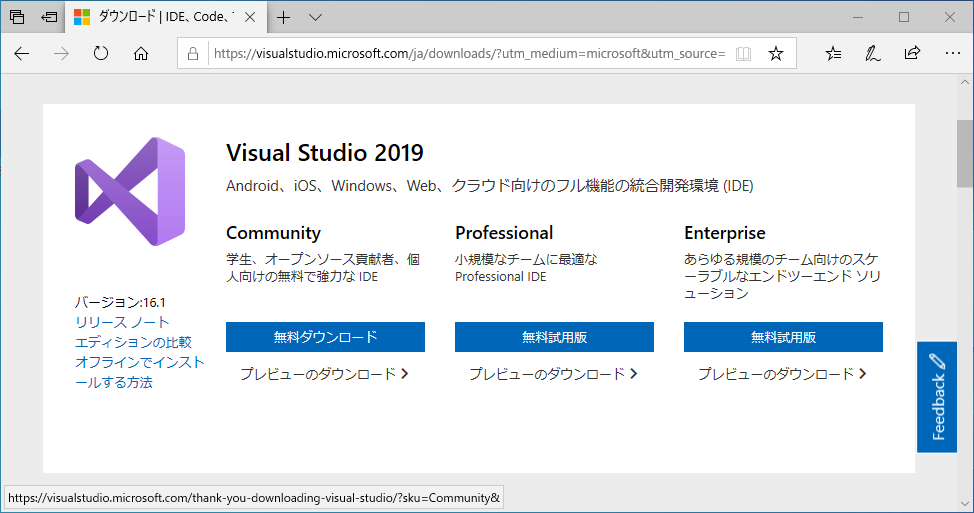Click Enterprise 無料試用版 button
The image size is (974, 513).
[x=783, y=337]
